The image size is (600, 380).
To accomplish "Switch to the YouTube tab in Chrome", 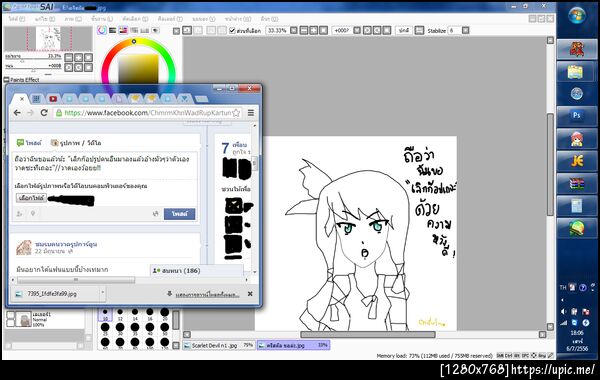I will 53,99.
